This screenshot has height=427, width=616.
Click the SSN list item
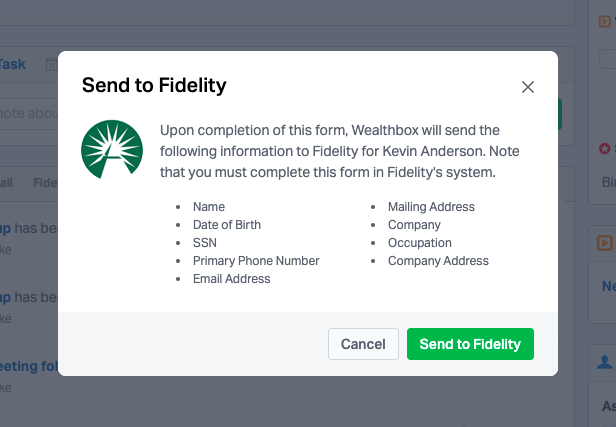pyautogui.click(x=205, y=243)
